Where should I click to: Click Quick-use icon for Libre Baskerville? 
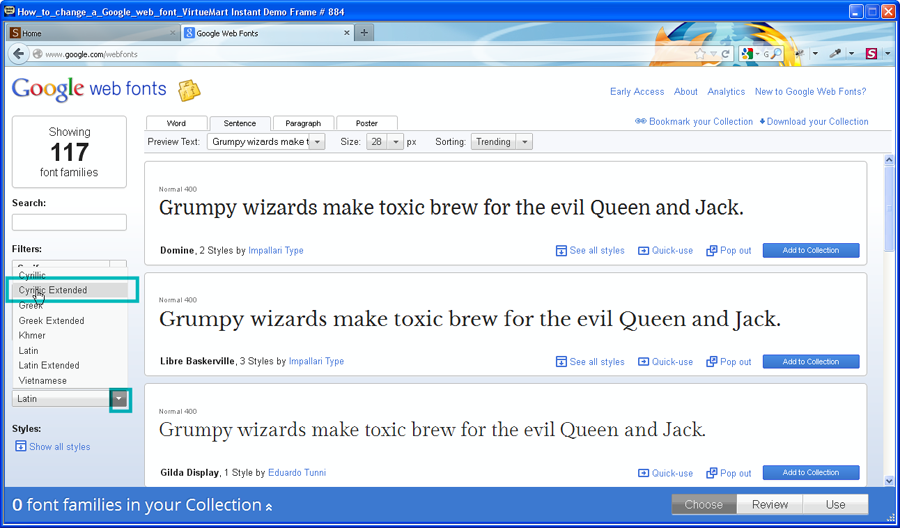point(643,362)
